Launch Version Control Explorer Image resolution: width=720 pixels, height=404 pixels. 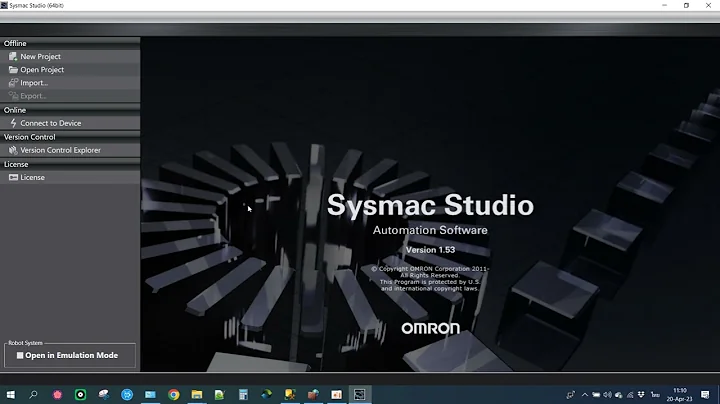(x=70, y=150)
